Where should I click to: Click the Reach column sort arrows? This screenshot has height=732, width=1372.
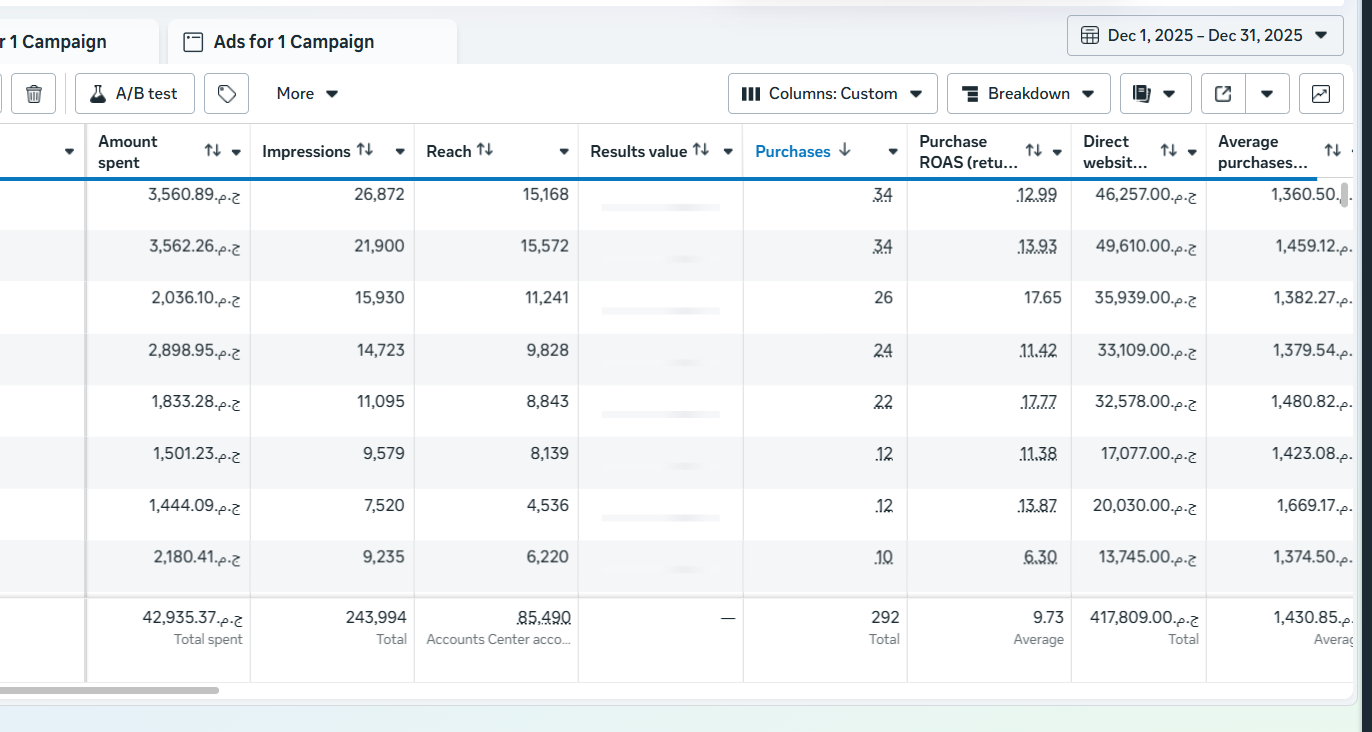pyautogui.click(x=485, y=151)
